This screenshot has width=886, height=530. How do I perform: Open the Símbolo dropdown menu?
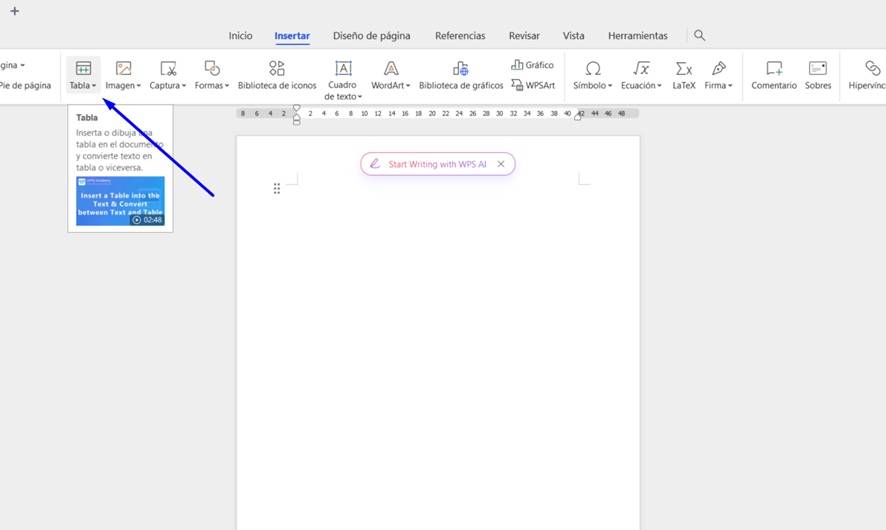[x=609, y=86]
